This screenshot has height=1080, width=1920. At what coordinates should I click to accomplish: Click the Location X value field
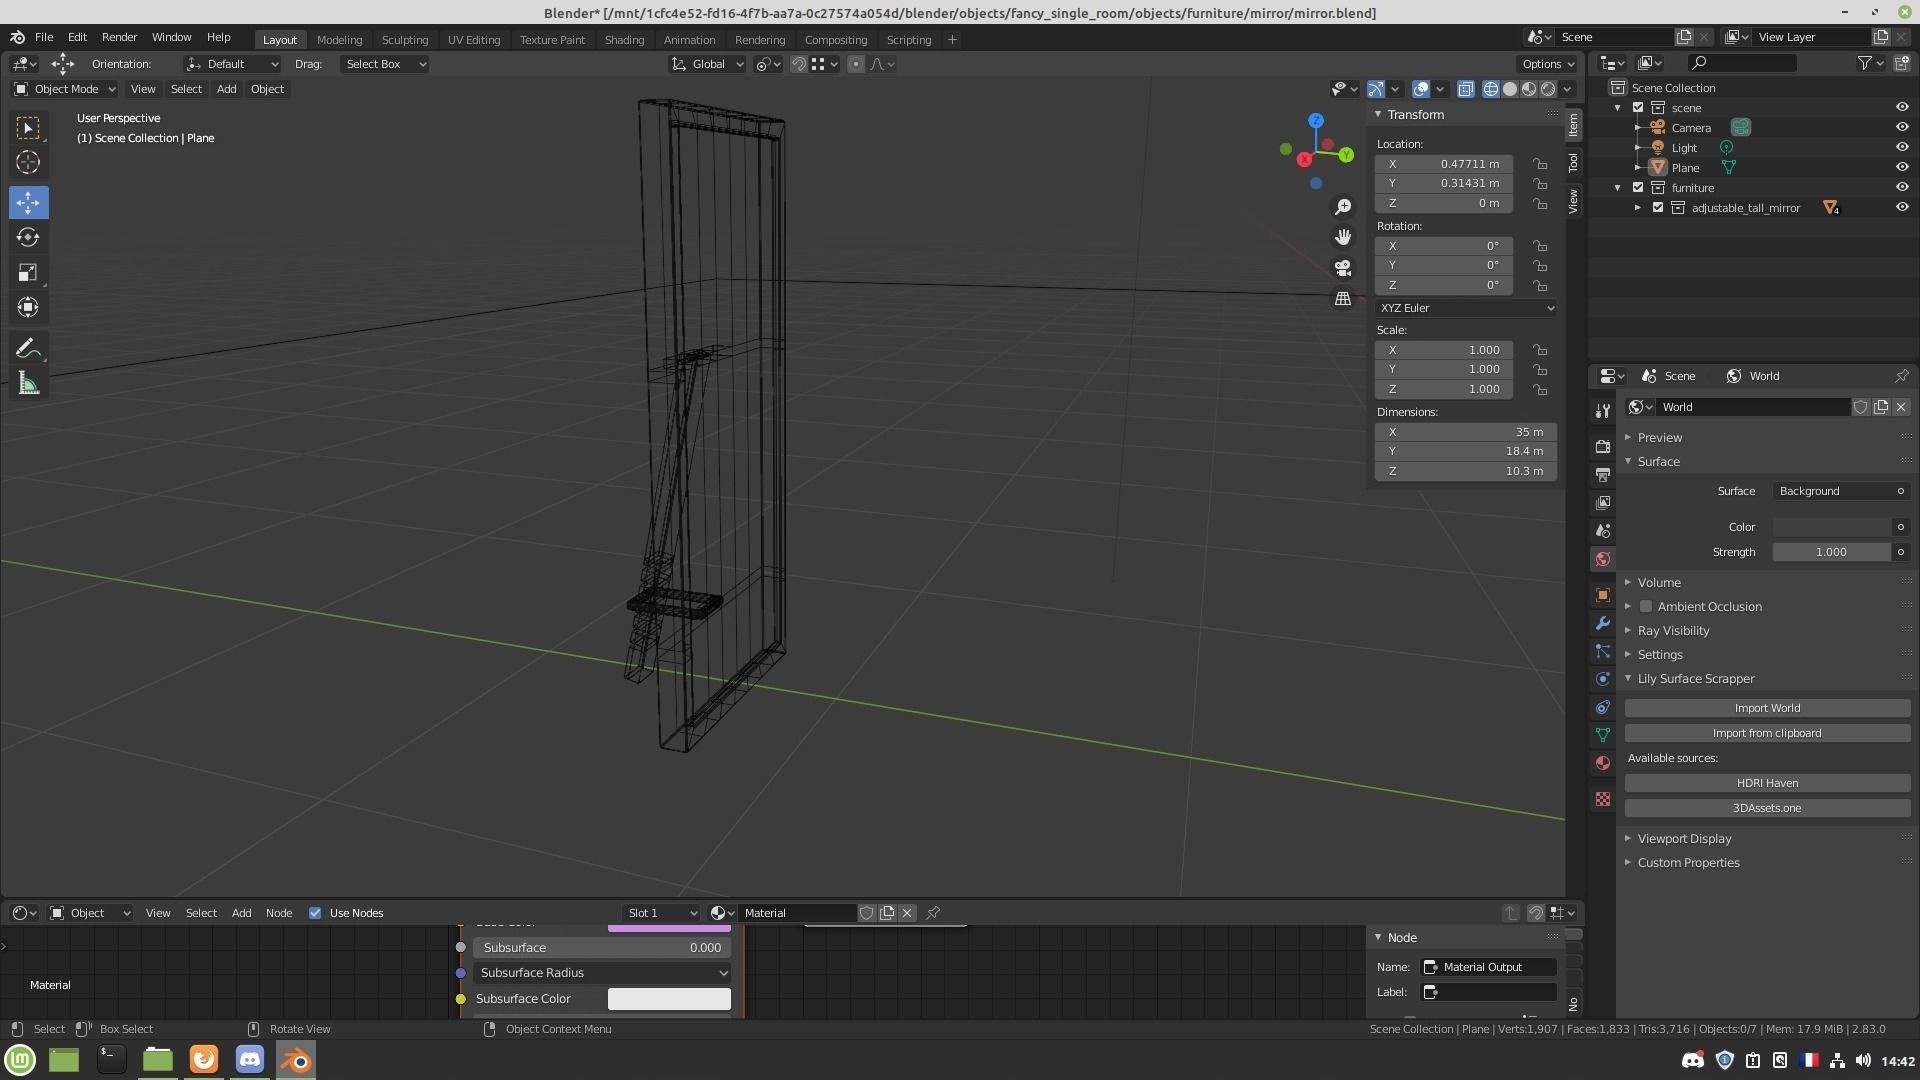pos(1444,164)
